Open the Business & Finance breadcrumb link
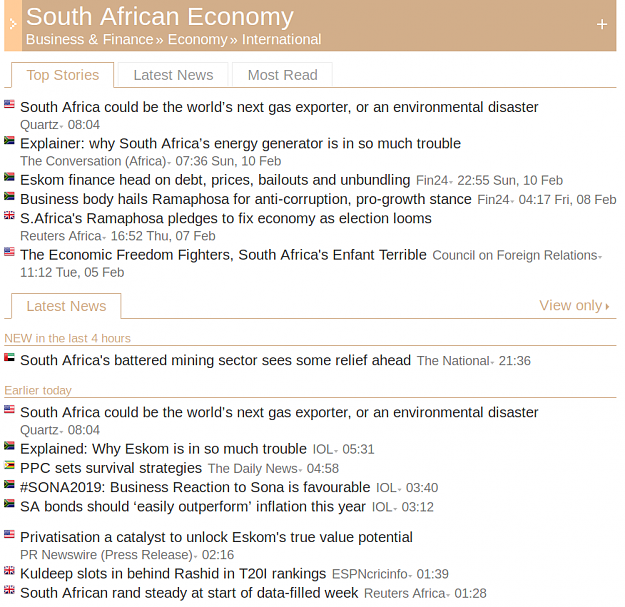 pos(90,39)
